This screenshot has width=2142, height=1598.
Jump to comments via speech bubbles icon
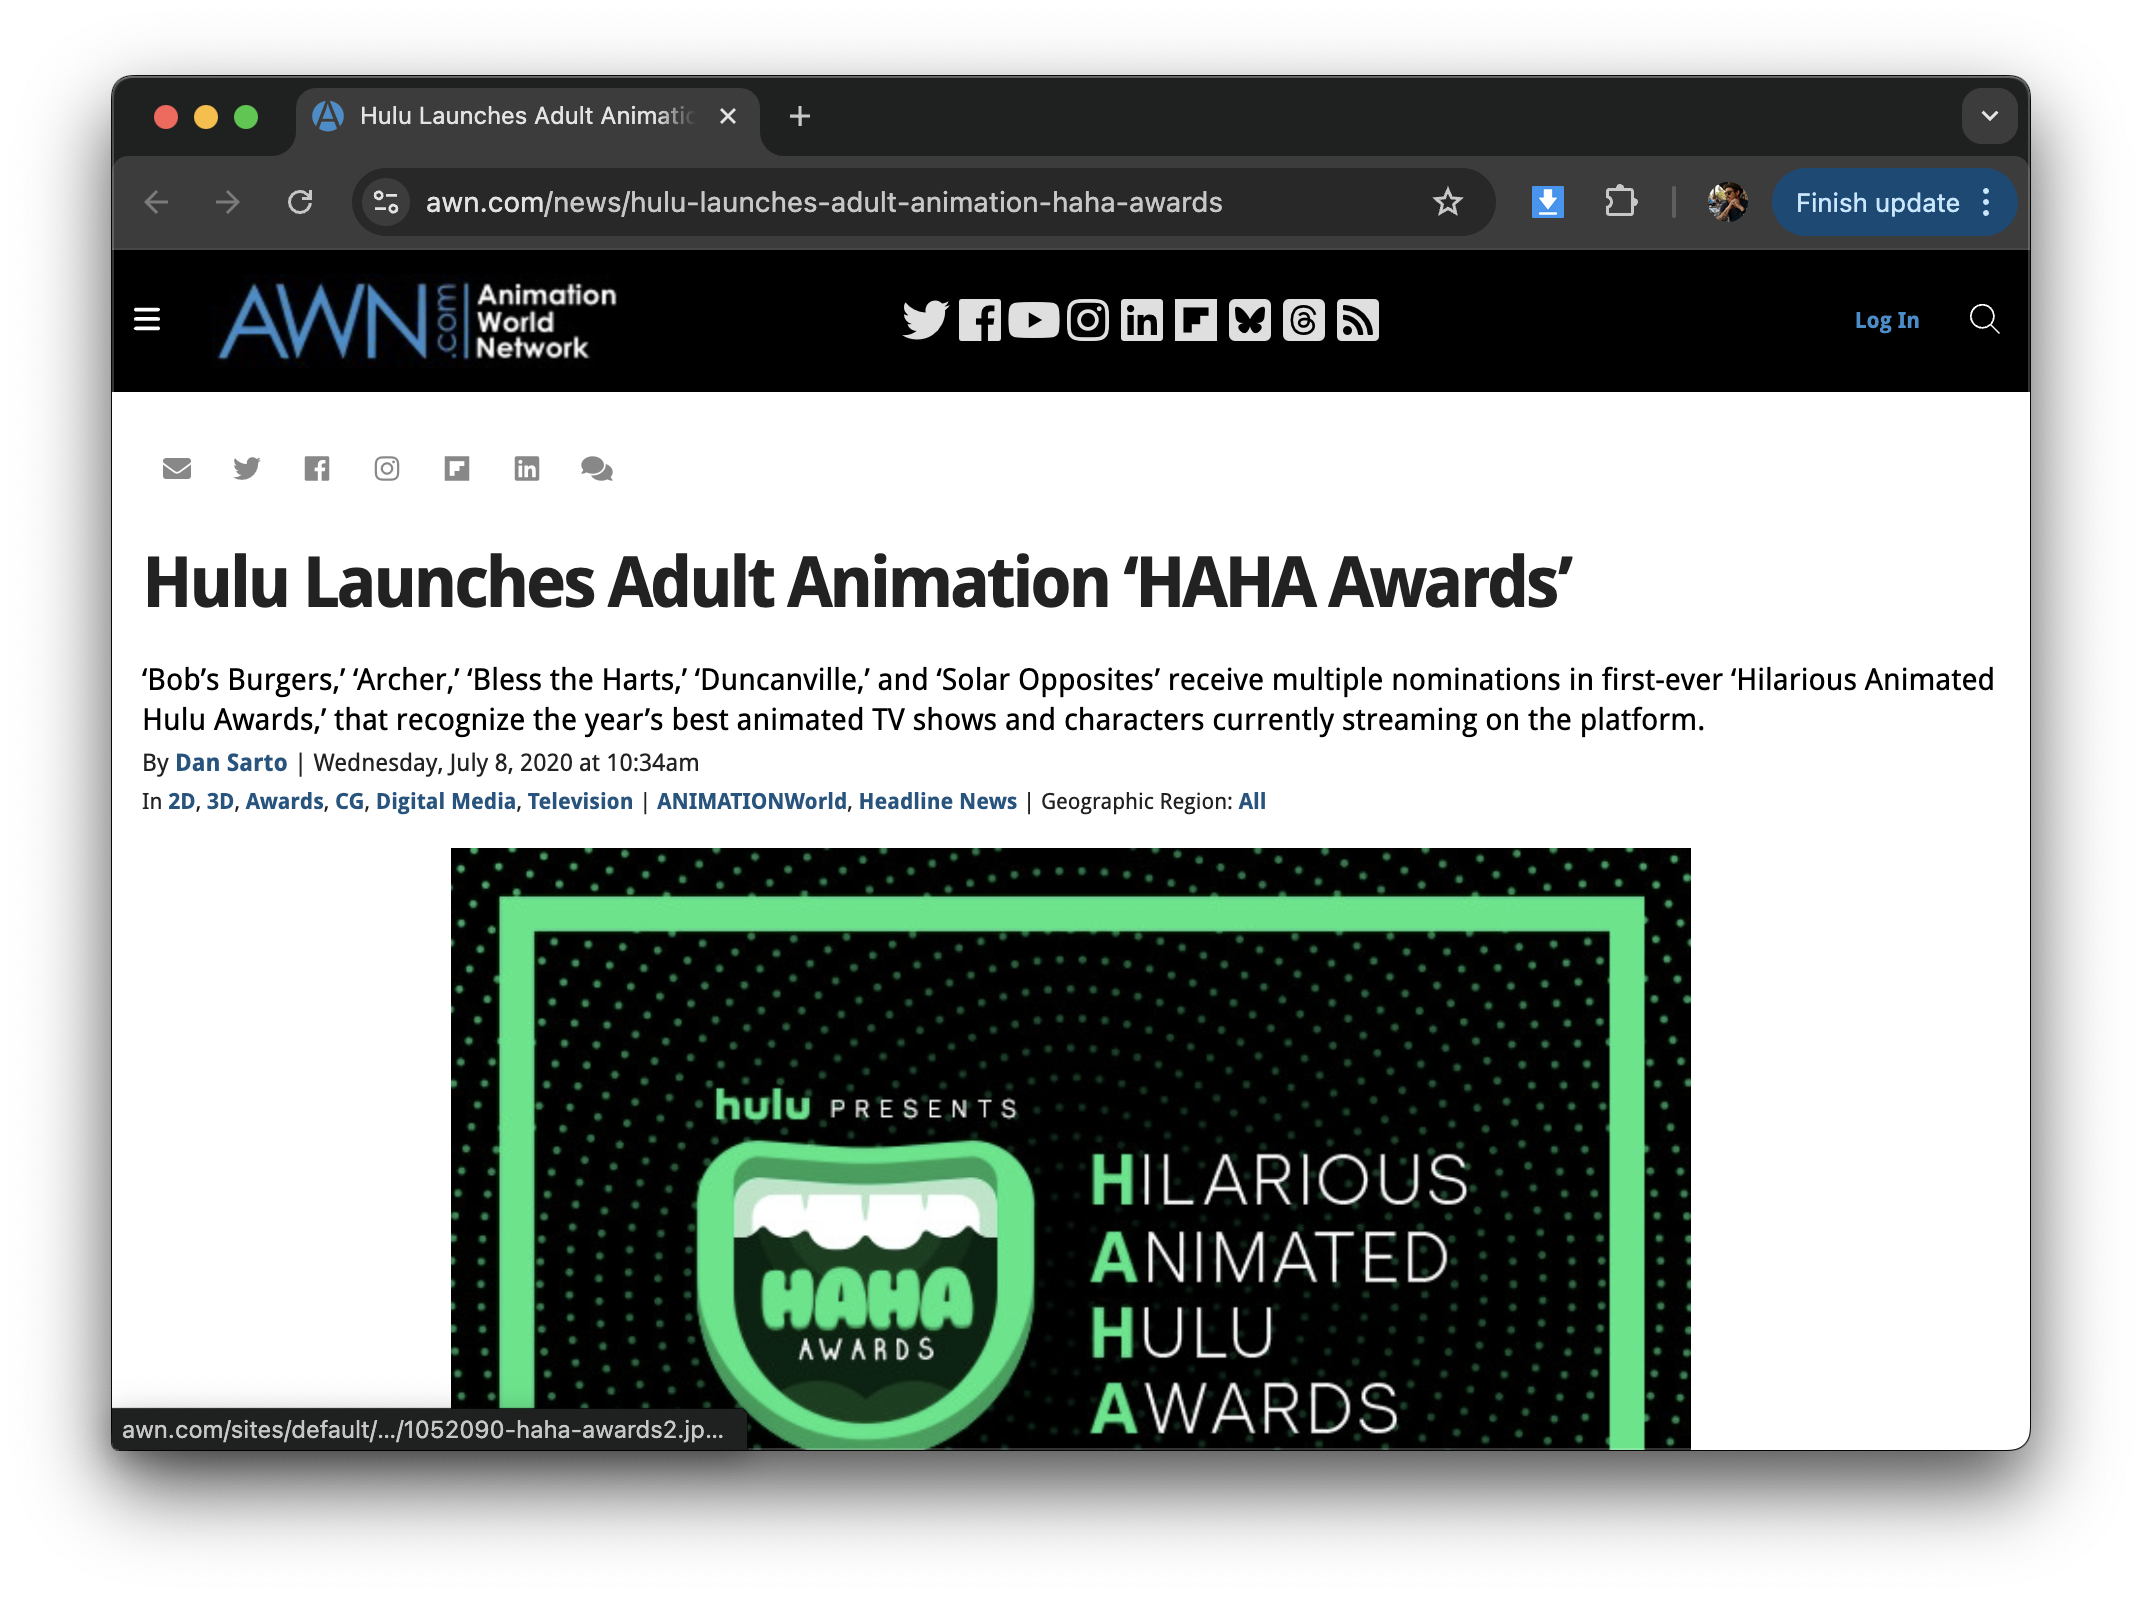click(x=597, y=468)
